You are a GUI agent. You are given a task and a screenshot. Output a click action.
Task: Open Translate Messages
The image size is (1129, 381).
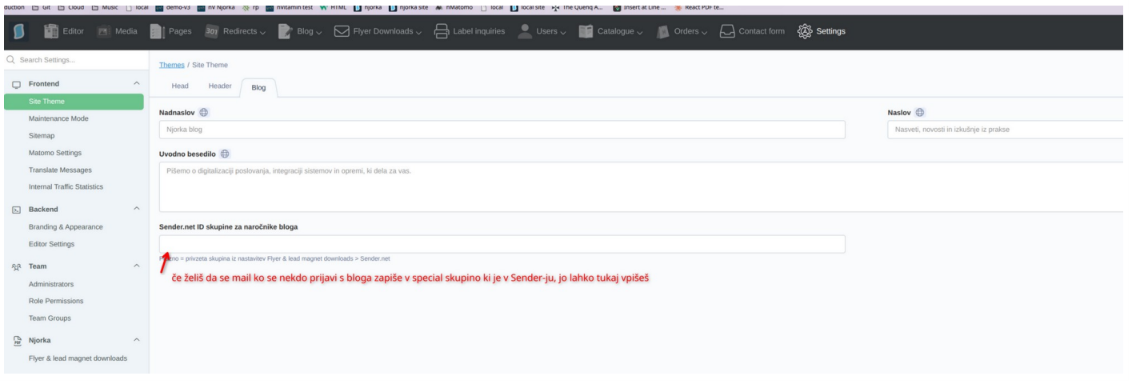coord(60,170)
